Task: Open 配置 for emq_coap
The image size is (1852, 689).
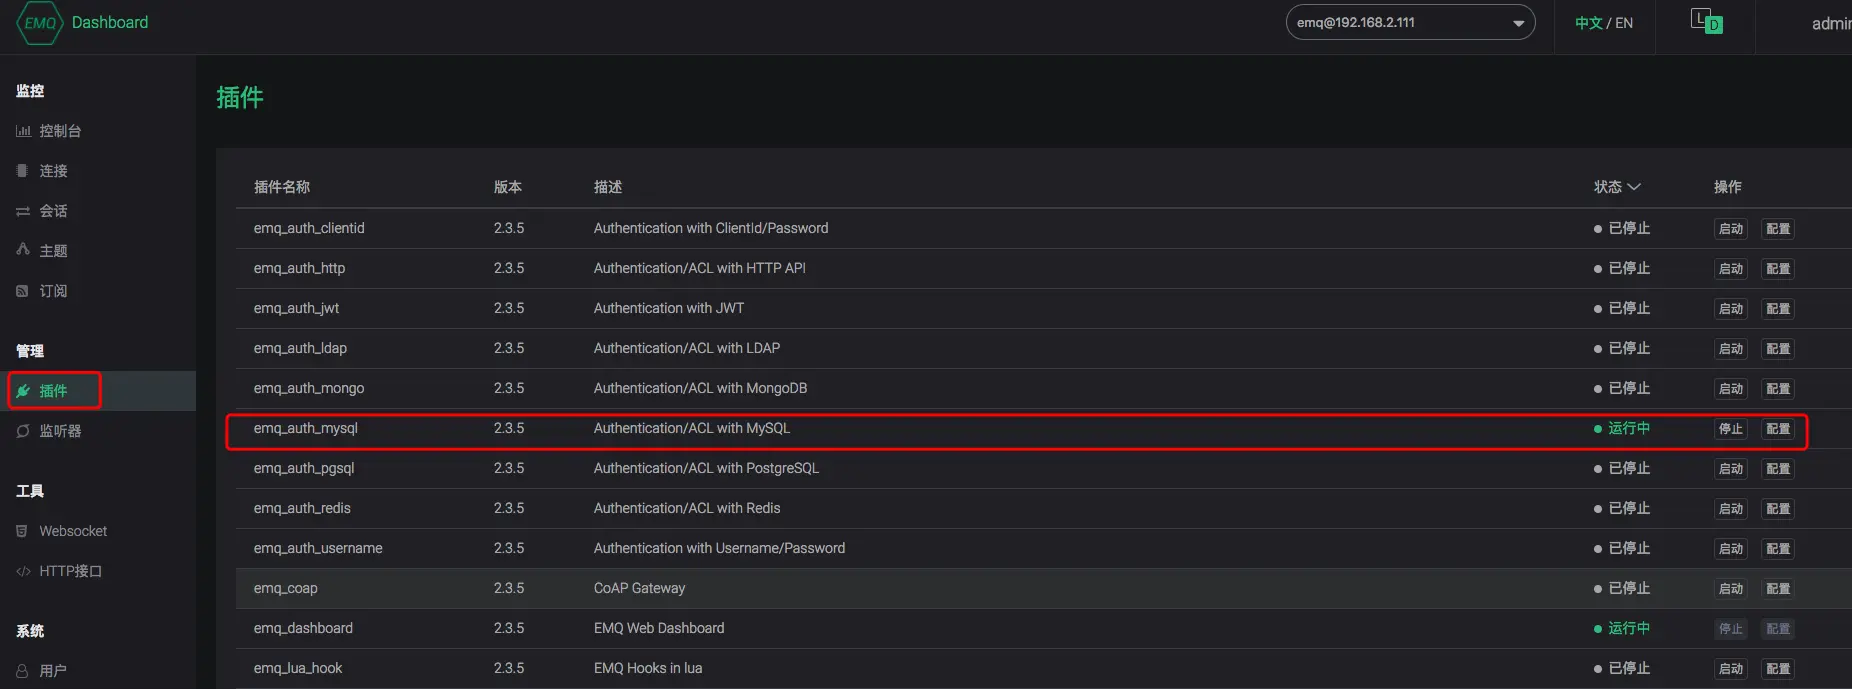Action: (1777, 589)
